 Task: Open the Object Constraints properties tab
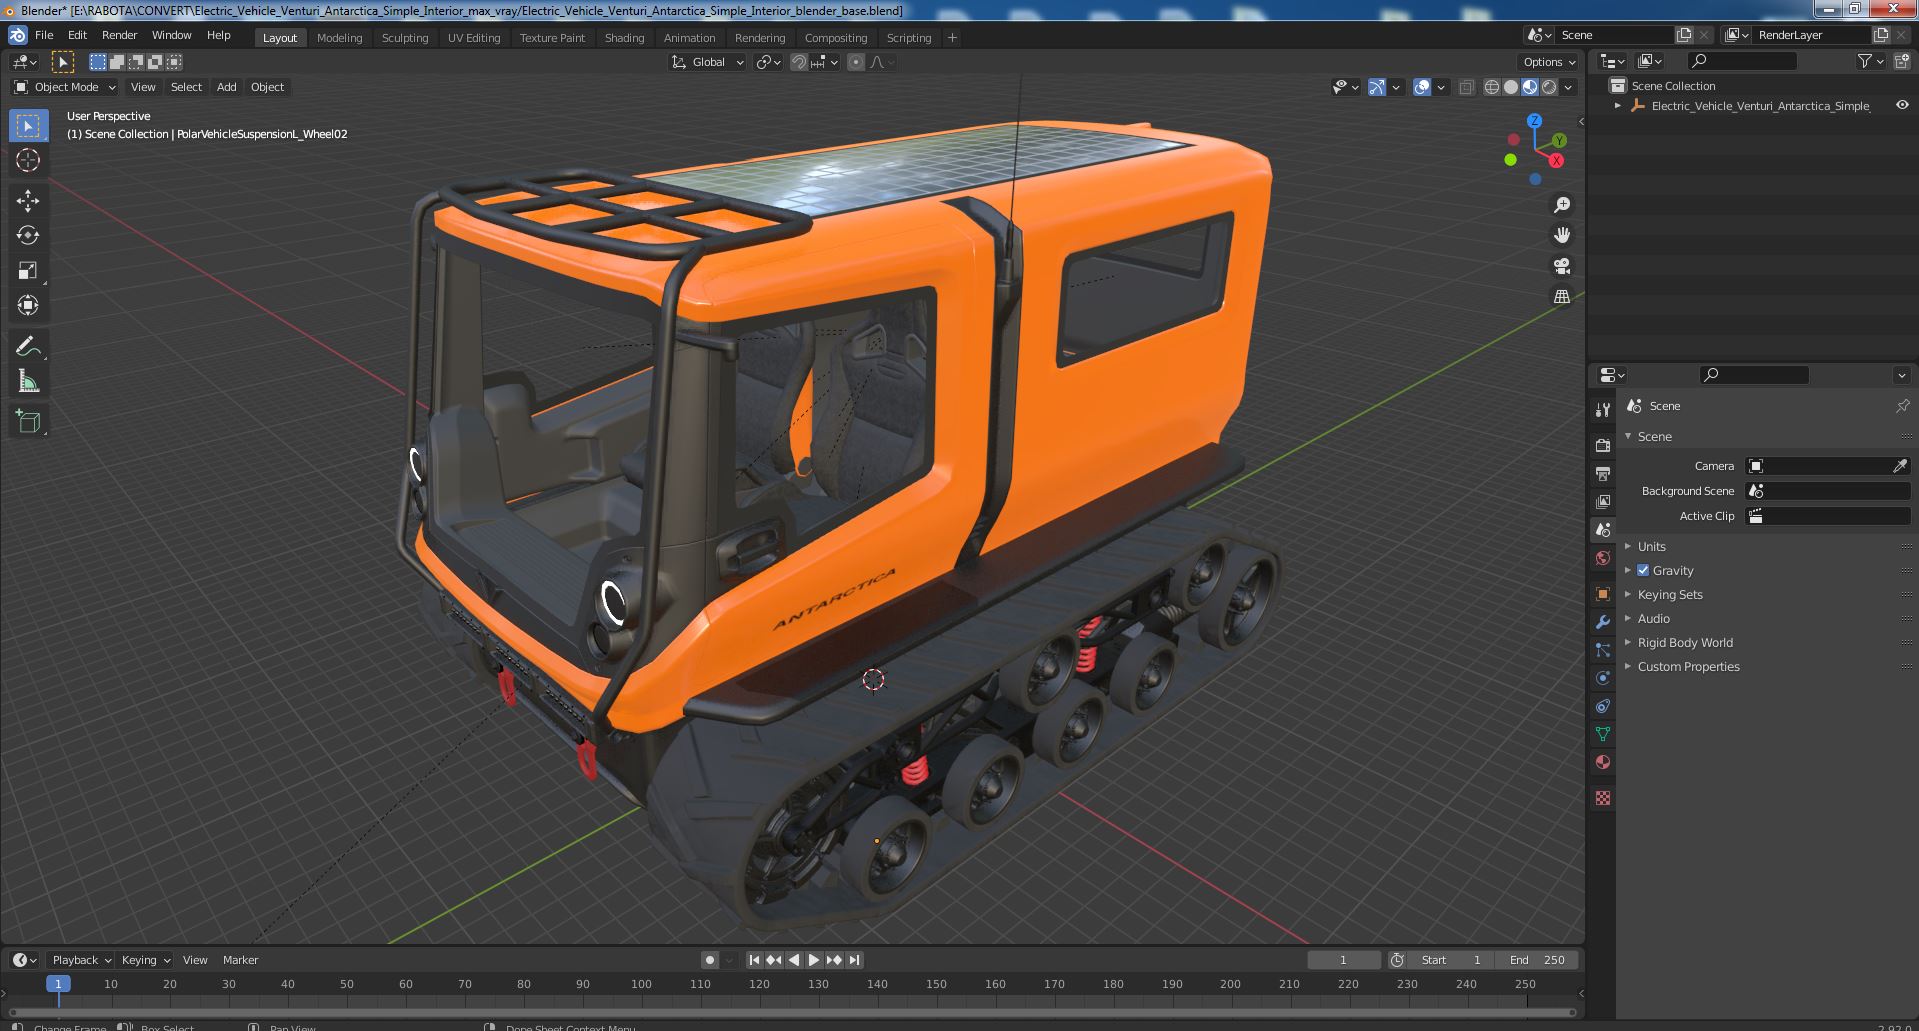1603,706
